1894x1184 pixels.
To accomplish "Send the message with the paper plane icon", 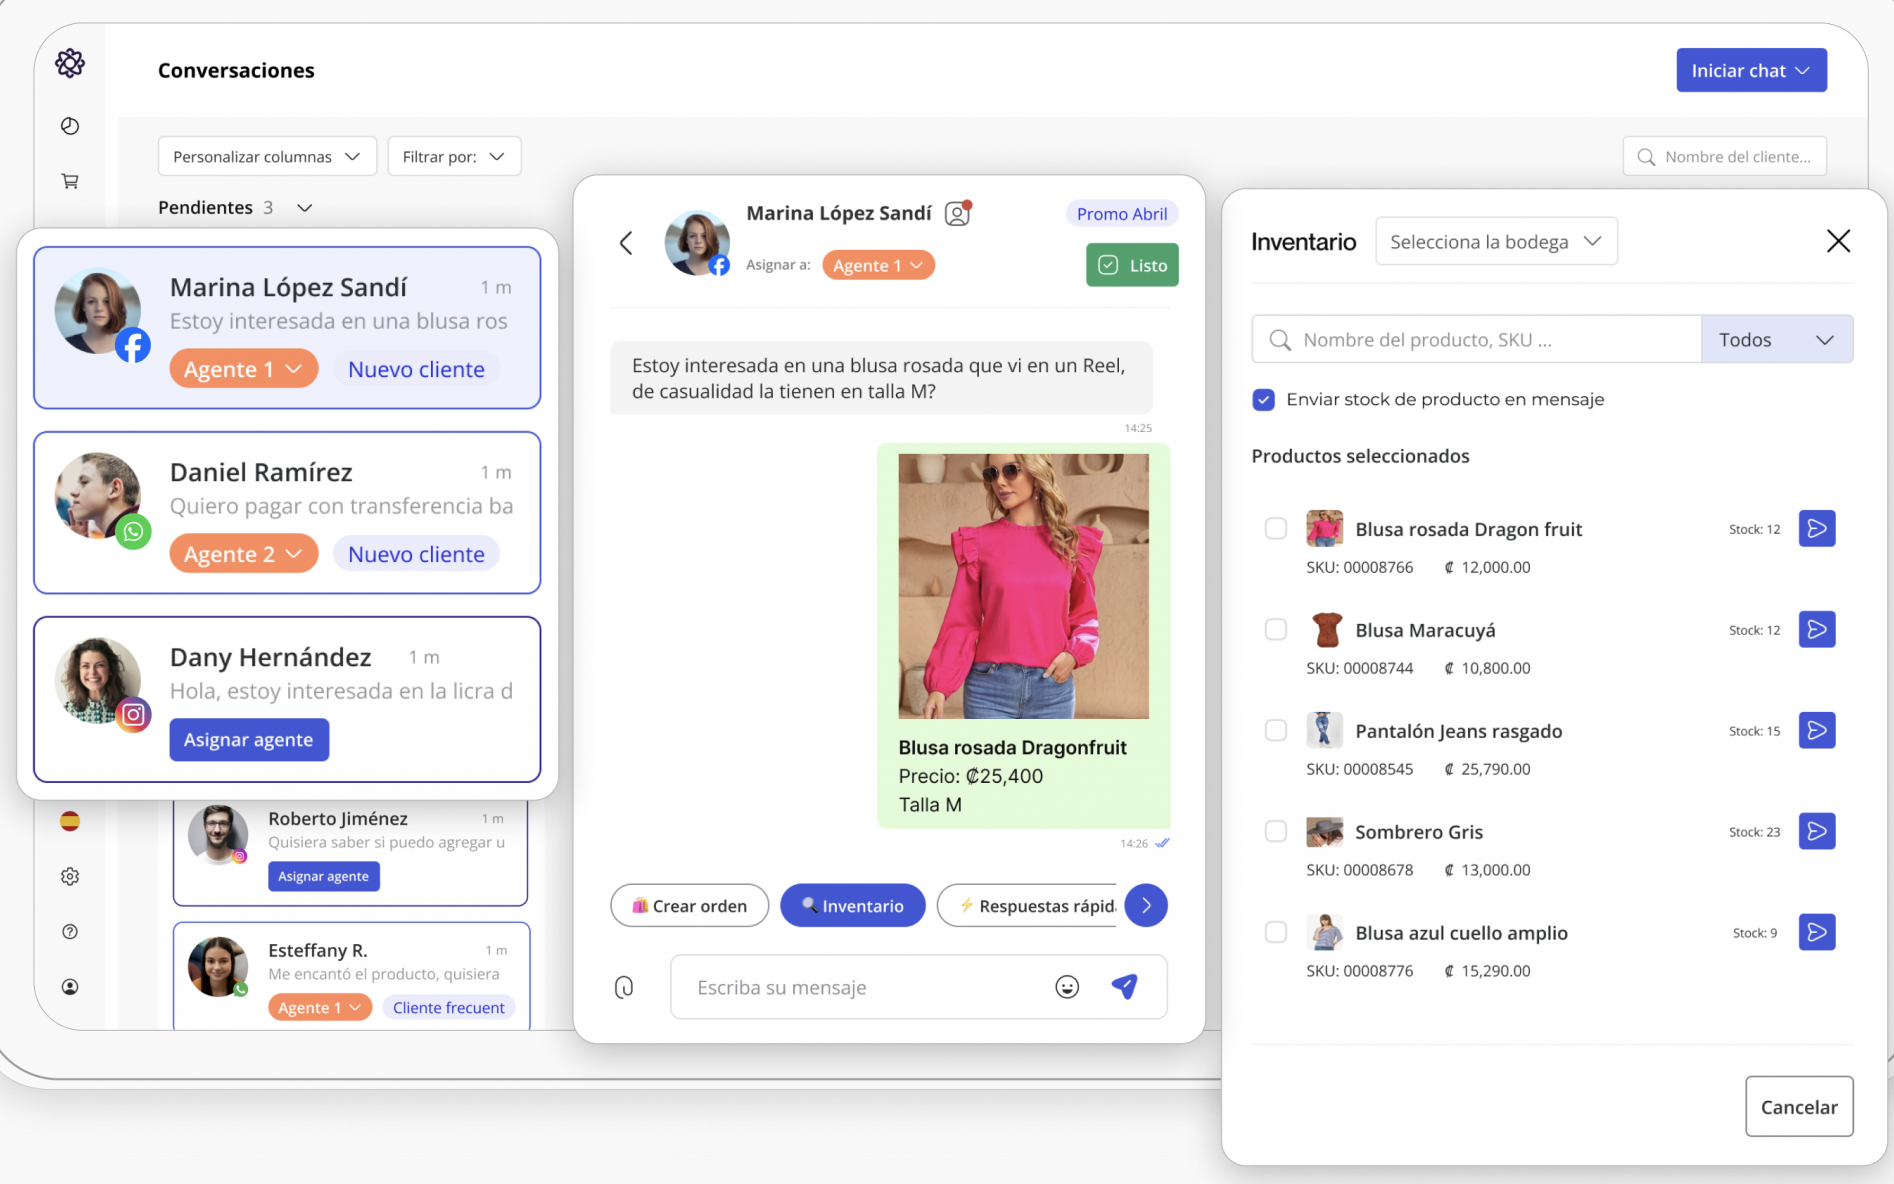I will pos(1126,986).
